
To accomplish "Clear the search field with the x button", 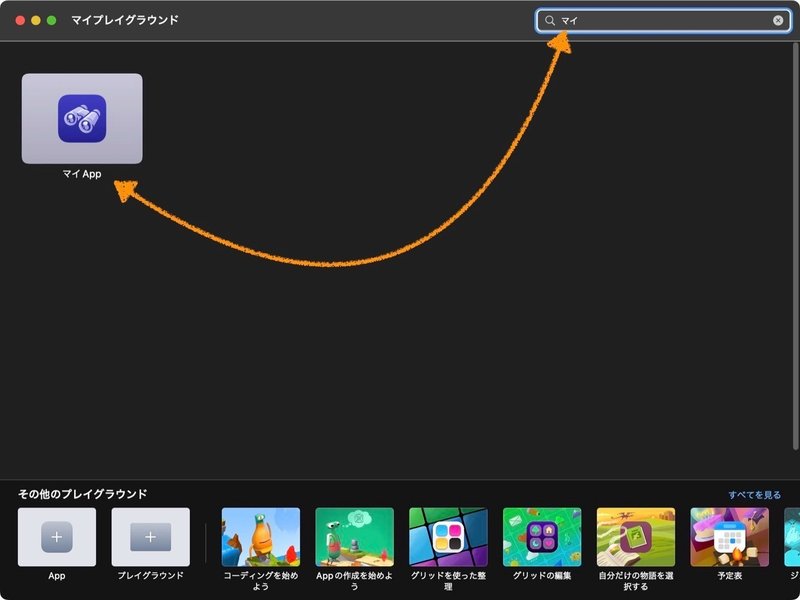I will click(778, 20).
